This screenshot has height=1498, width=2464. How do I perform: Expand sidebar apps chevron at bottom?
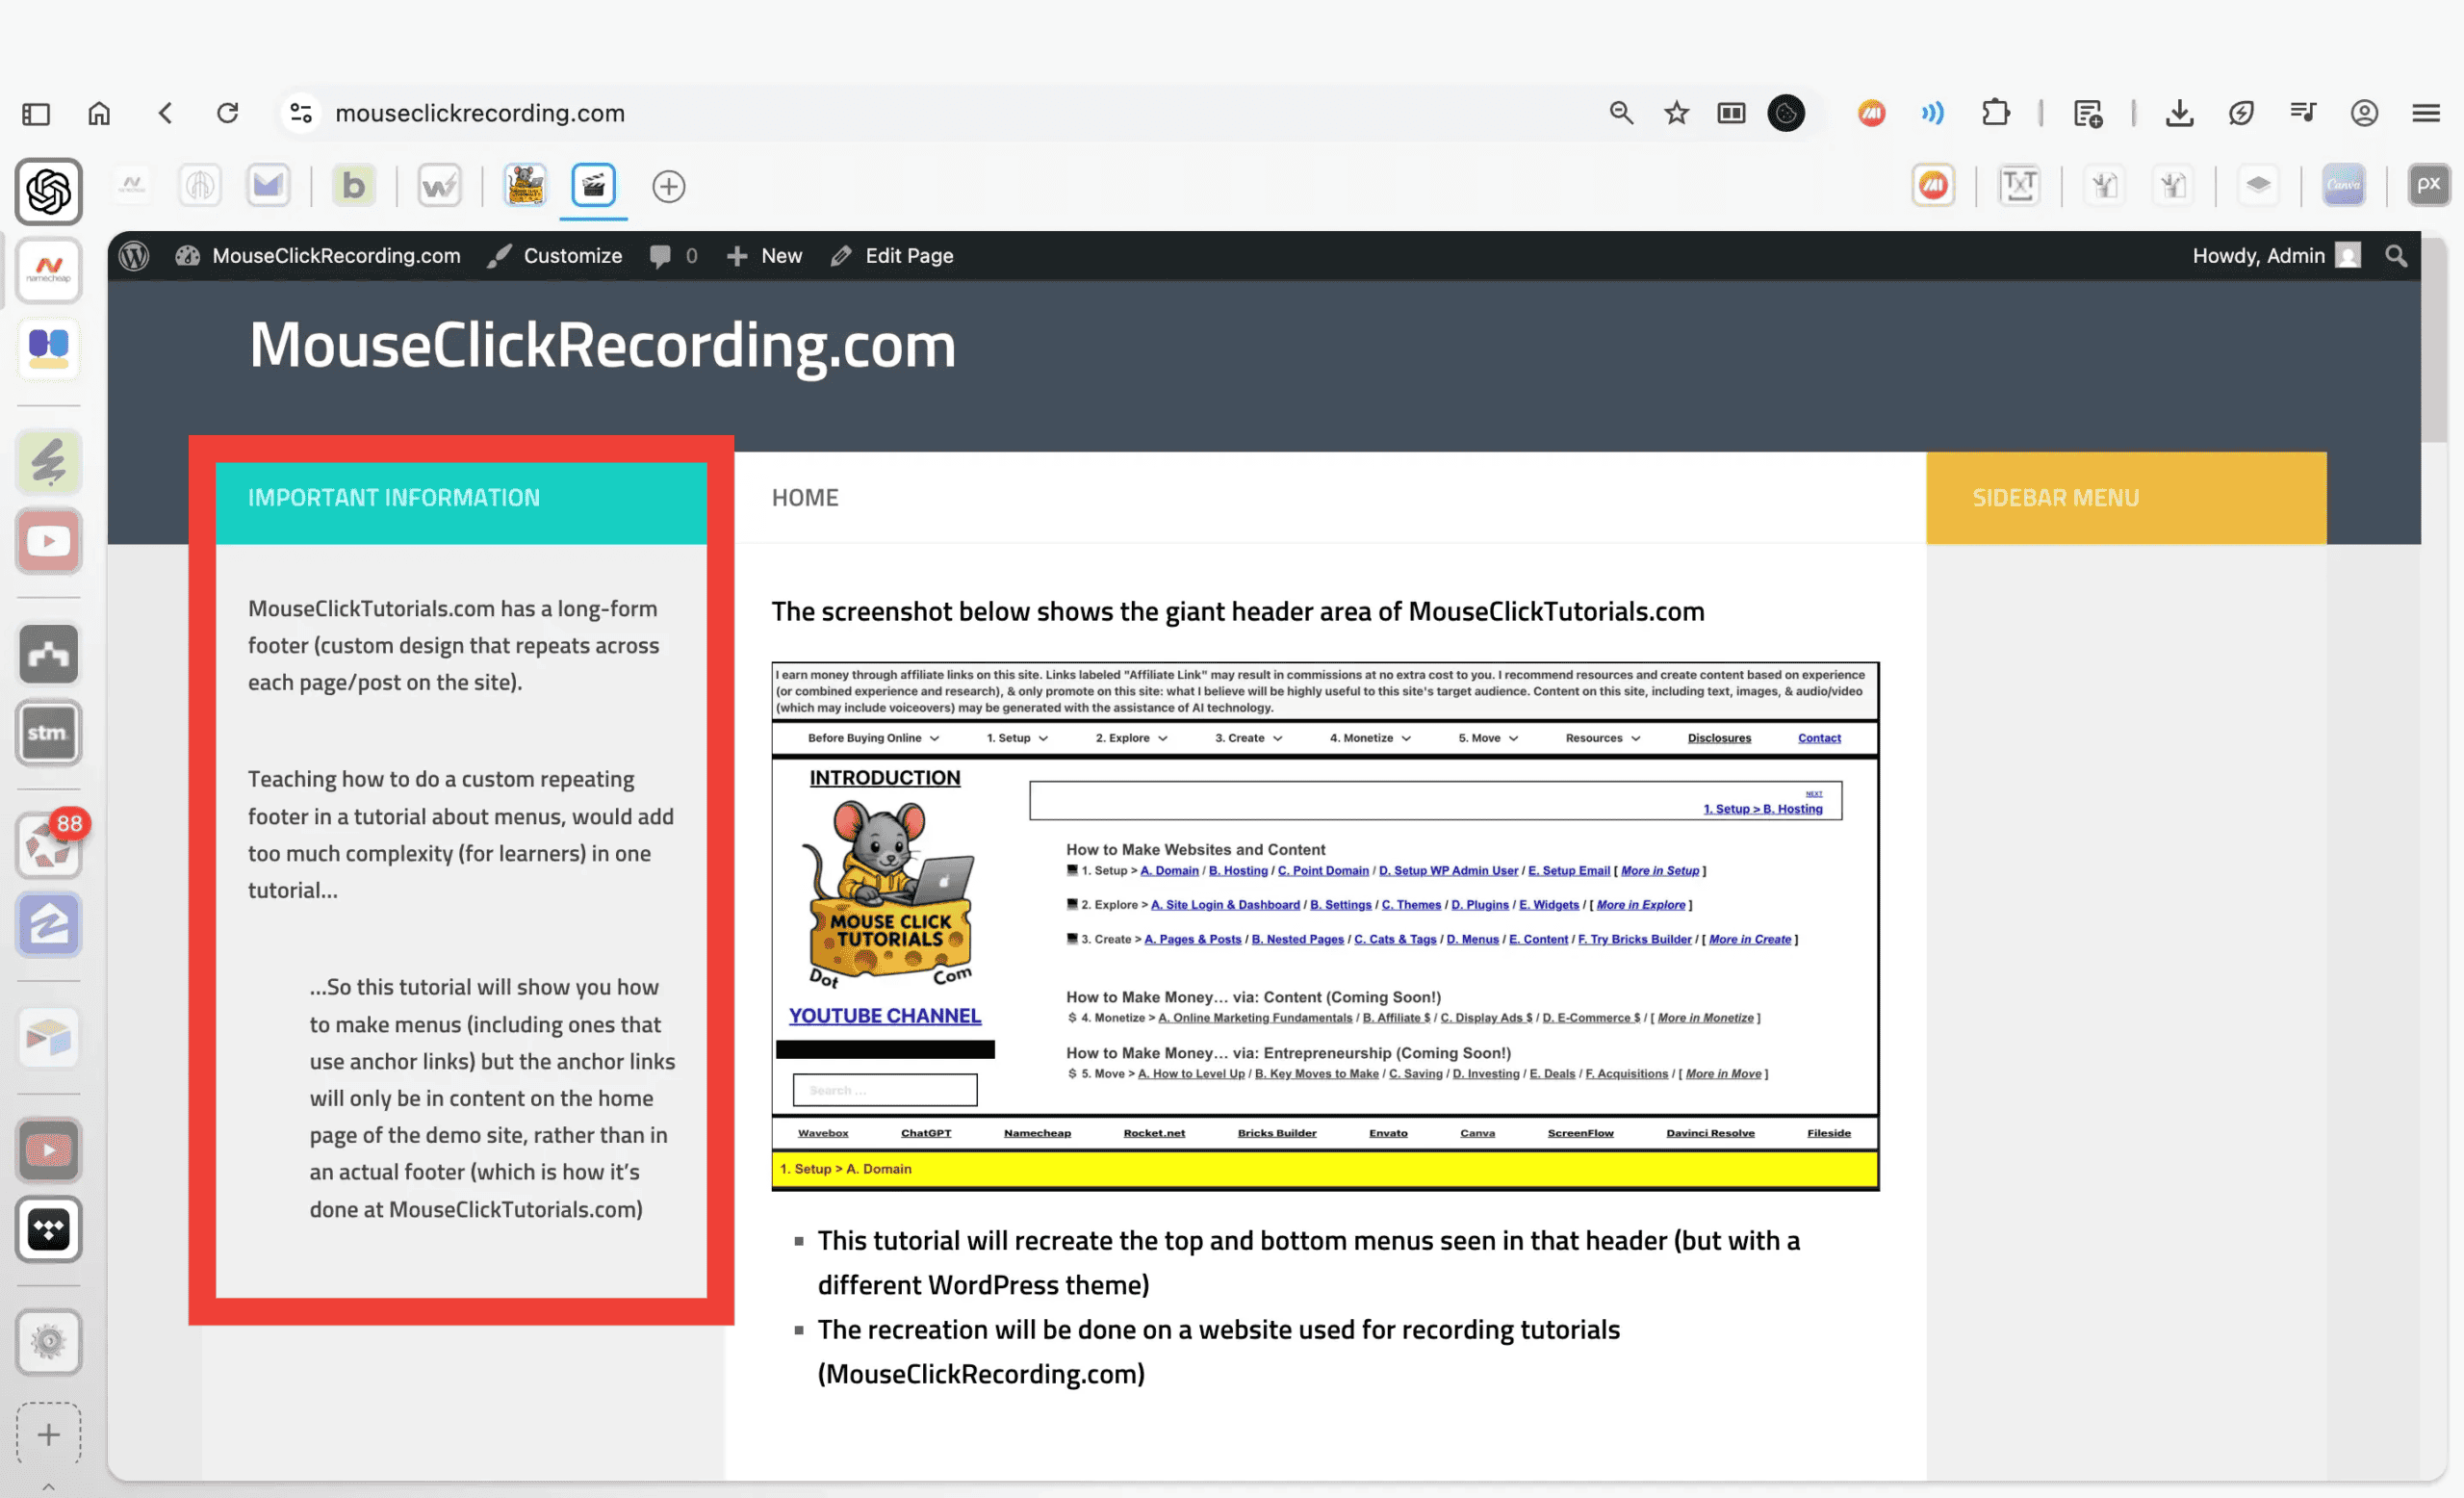tap(48, 1486)
